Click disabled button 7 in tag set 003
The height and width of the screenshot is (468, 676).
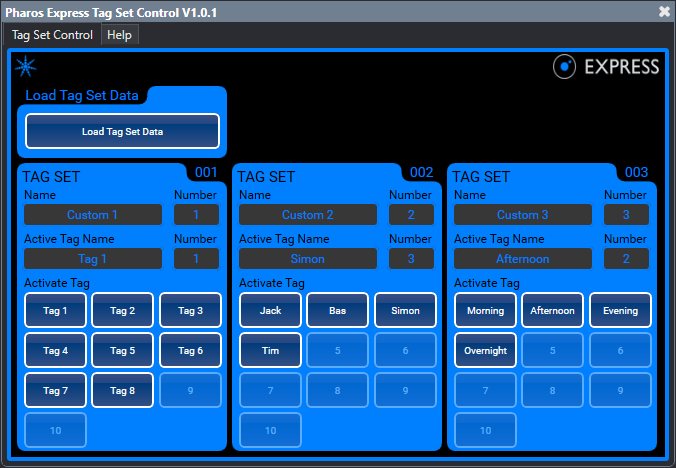tap(485, 390)
